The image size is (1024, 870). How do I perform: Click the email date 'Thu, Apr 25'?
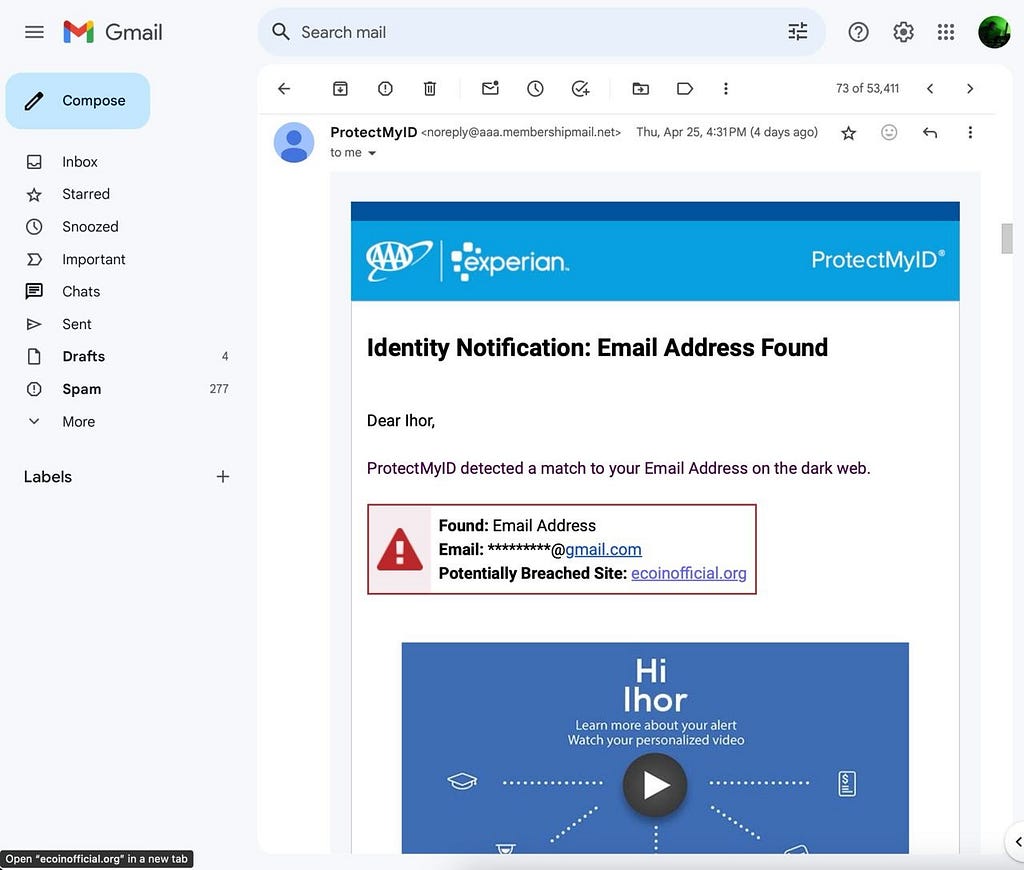[x=727, y=132]
